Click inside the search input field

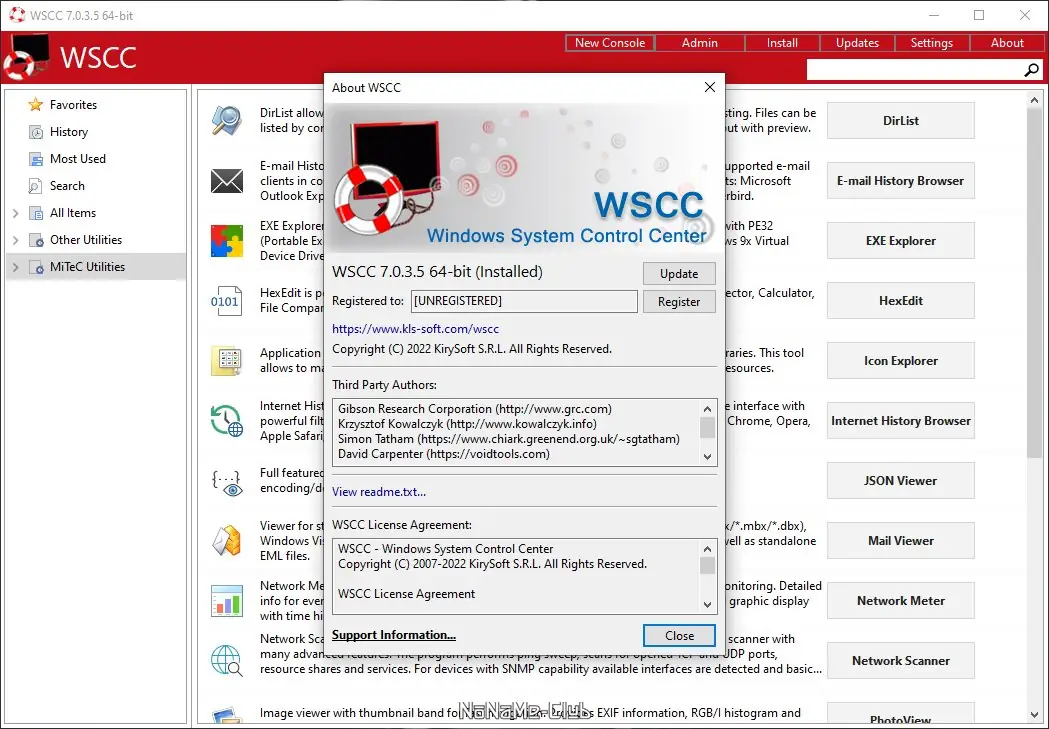pos(915,69)
